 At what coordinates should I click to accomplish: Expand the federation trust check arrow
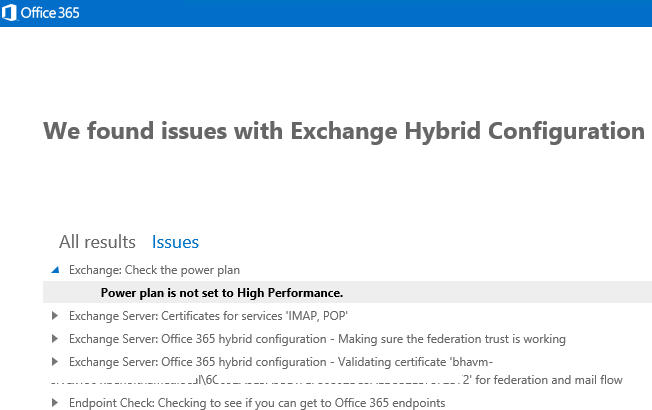pyautogui.click(x=55, y=339)
